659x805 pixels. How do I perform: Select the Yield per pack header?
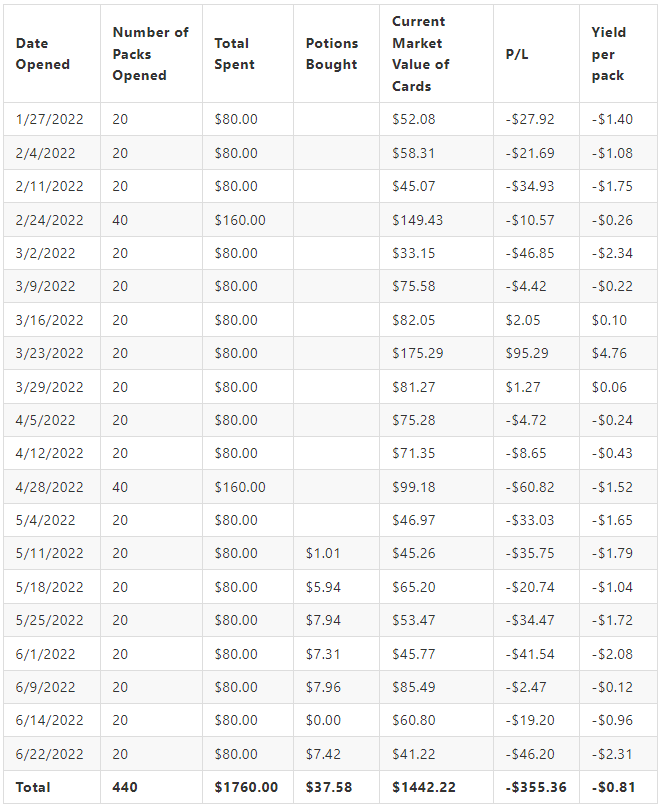(618, 54)
